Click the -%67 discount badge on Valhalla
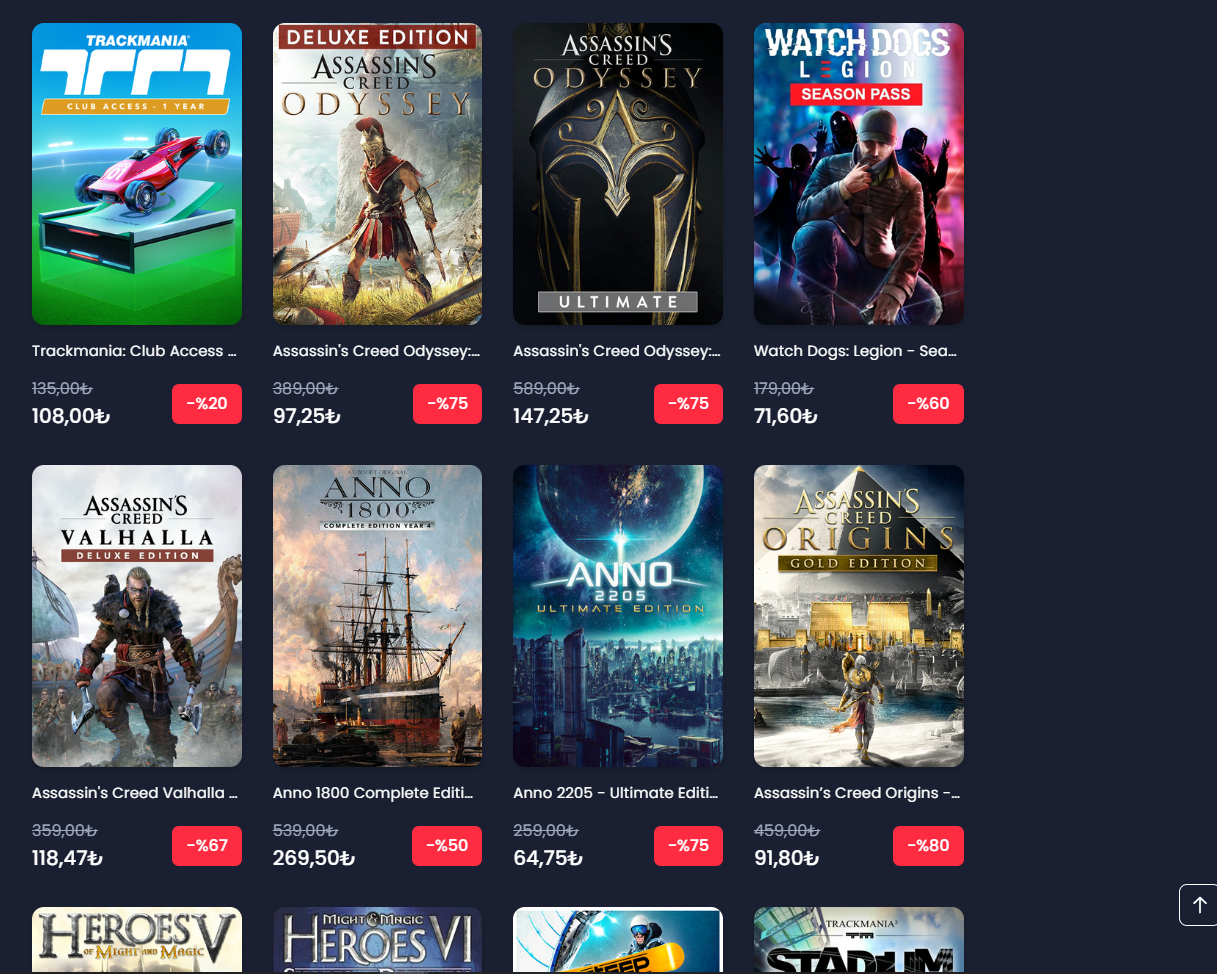 click(x=207, y=846)
